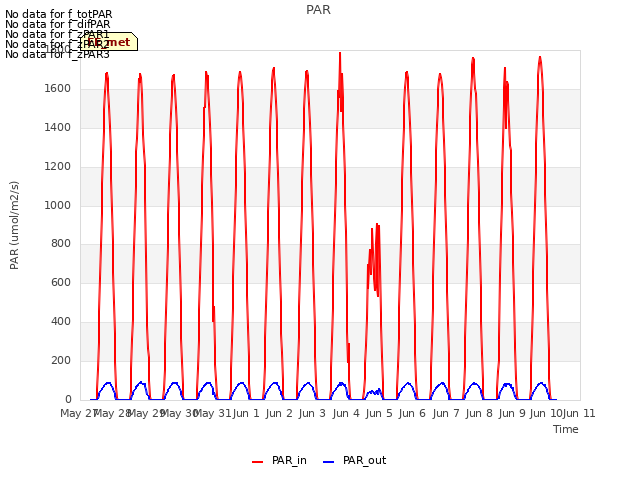This screenshot has height=480, width=640.
Task: Click the 'Time' x-axis label
Action: coord(566,429)
